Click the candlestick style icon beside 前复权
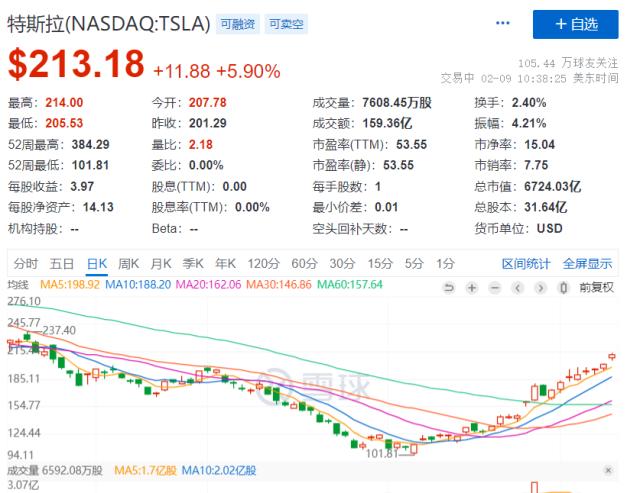 564,288
